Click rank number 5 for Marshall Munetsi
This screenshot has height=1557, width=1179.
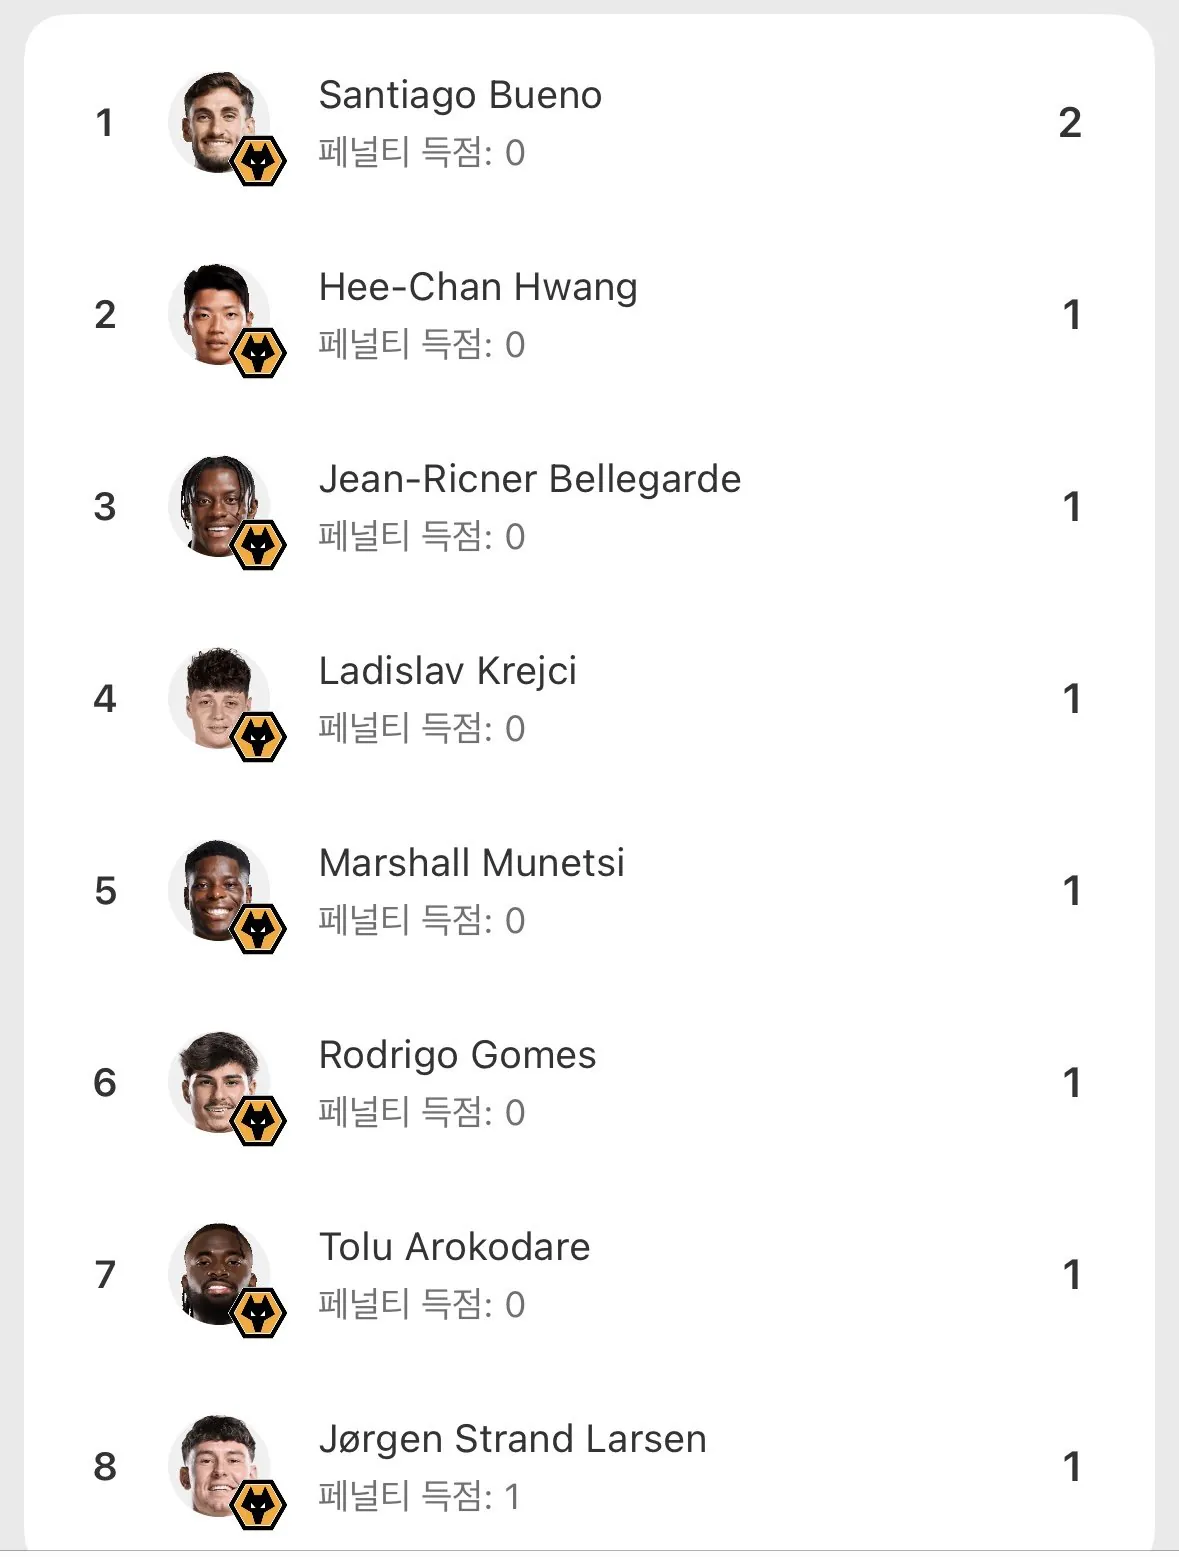tap(105, 891)
